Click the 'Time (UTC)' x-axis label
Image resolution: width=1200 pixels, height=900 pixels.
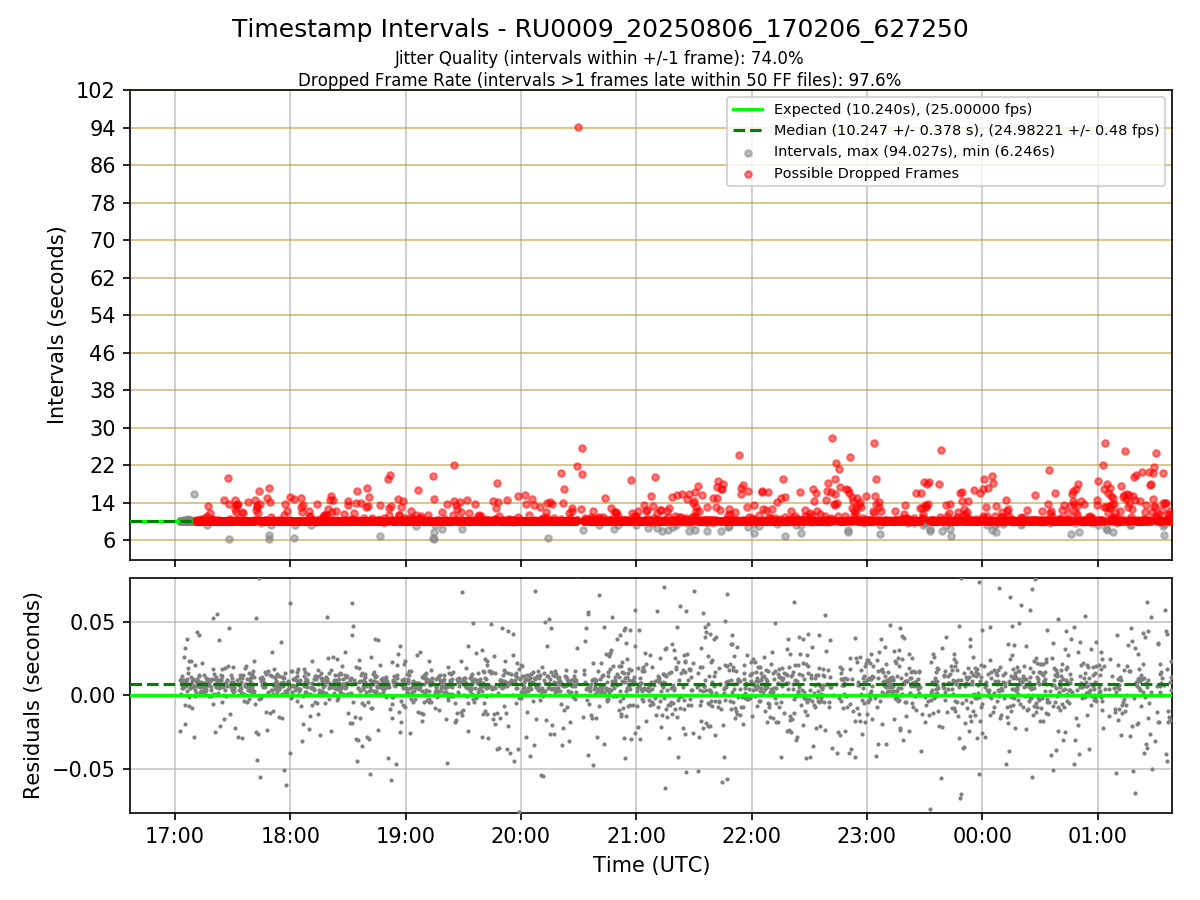(x=651, y=865)
